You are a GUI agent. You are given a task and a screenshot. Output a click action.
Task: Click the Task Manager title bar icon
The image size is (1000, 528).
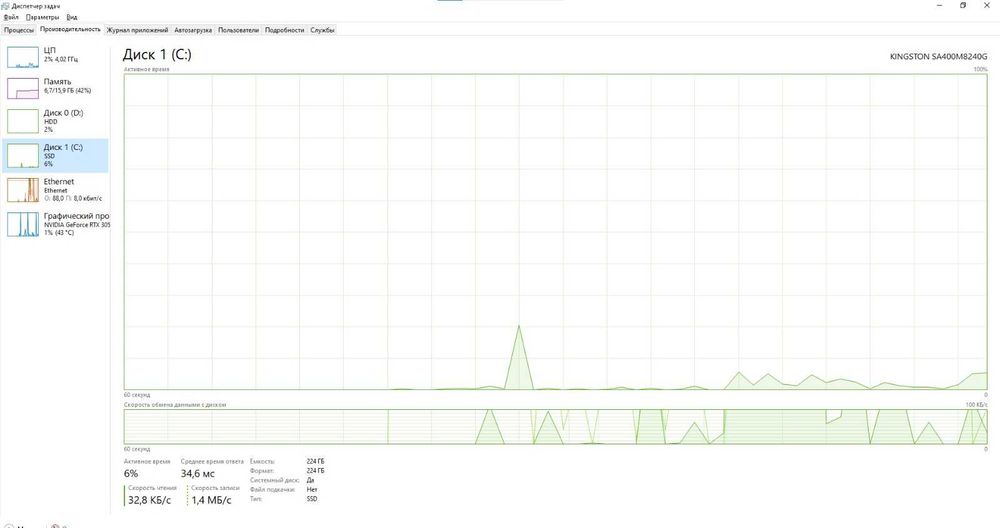5,6
